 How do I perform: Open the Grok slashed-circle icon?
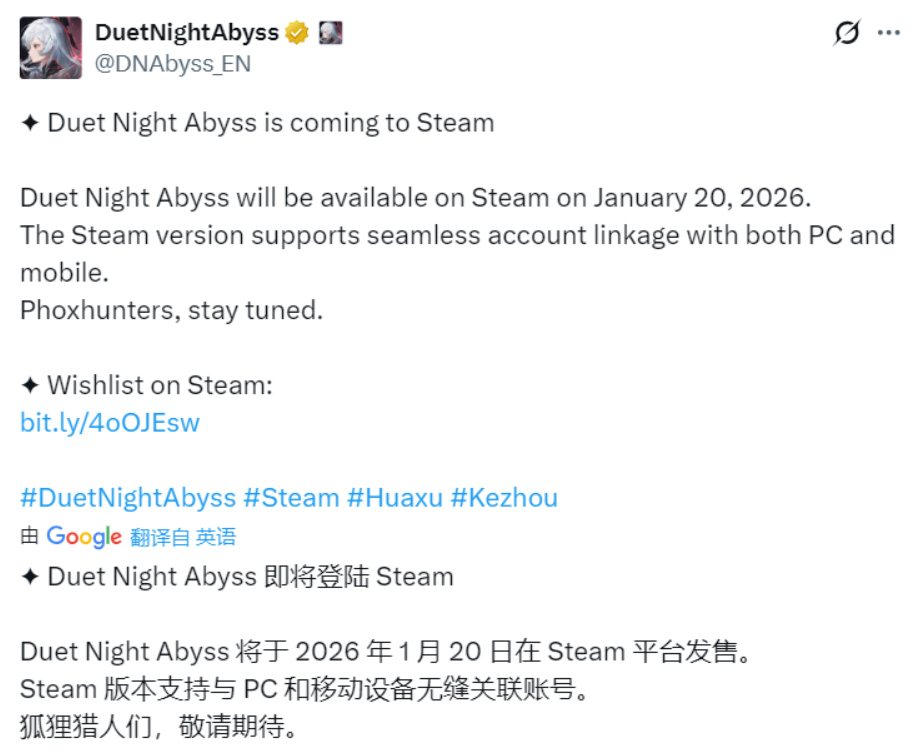[846, 33]
